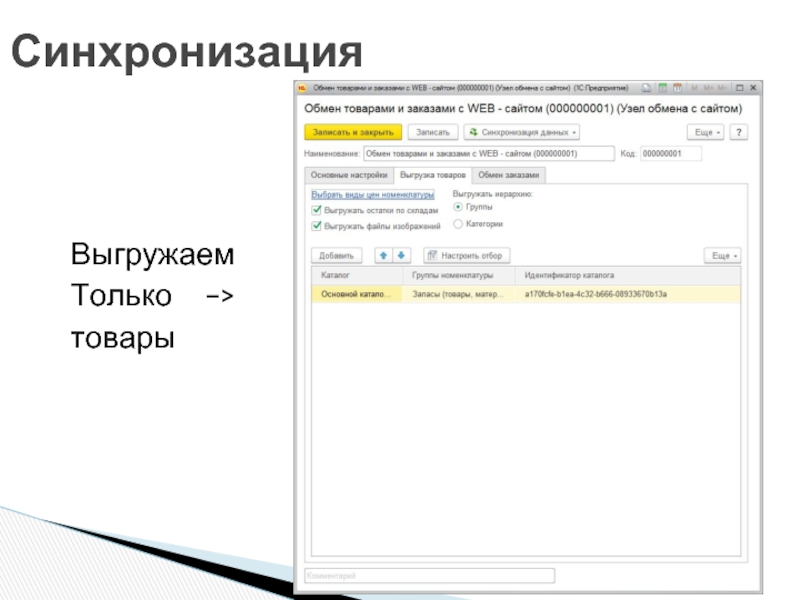Click the yellow 'Записать и закрыть' button
The width and height of the screenshot is (800, 600).
(x=353, y=132)
